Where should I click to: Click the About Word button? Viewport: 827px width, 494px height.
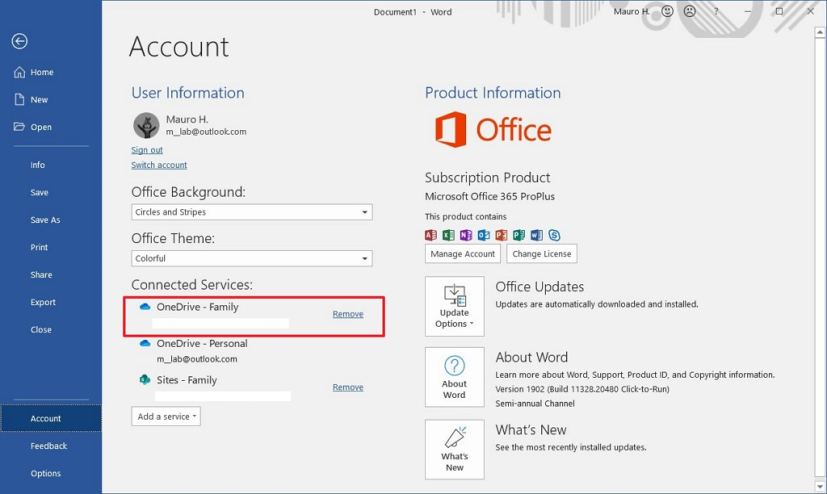pyautogui.click(x=455, y=377)
